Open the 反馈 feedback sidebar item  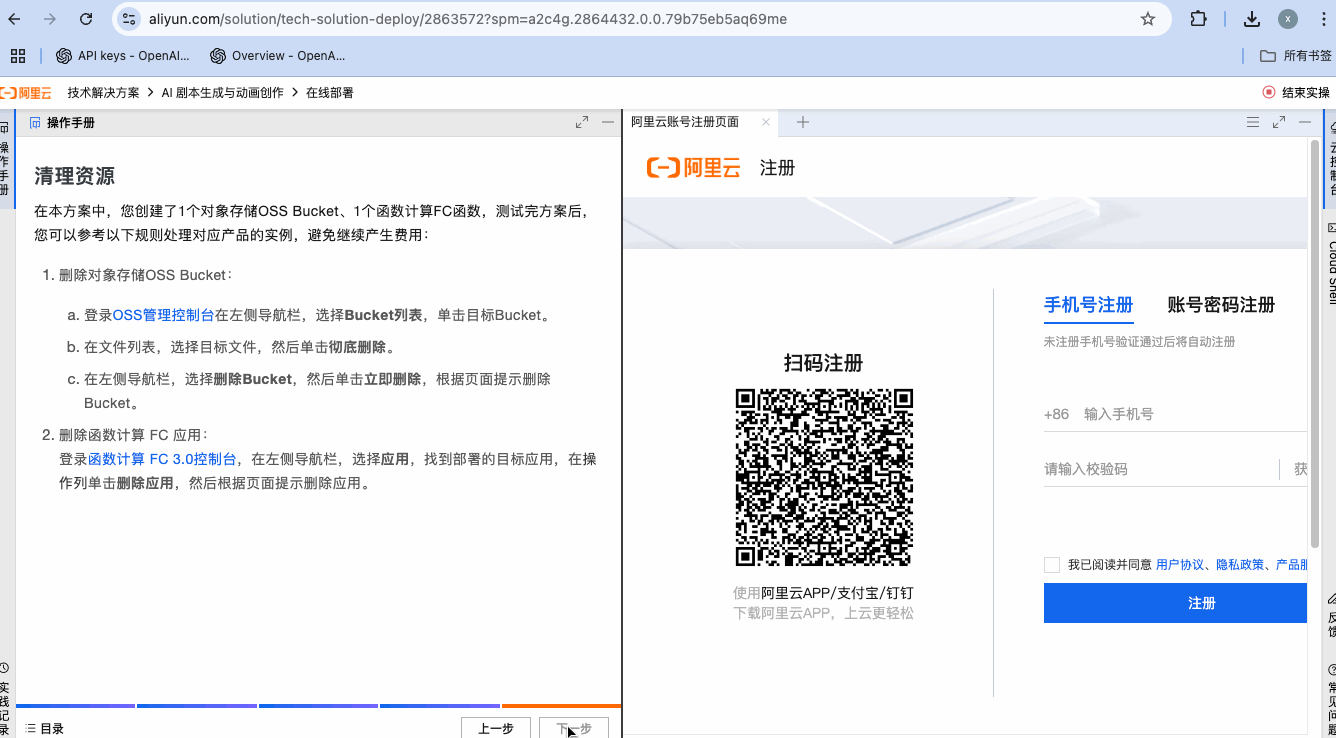click(x=1331, y=615)
